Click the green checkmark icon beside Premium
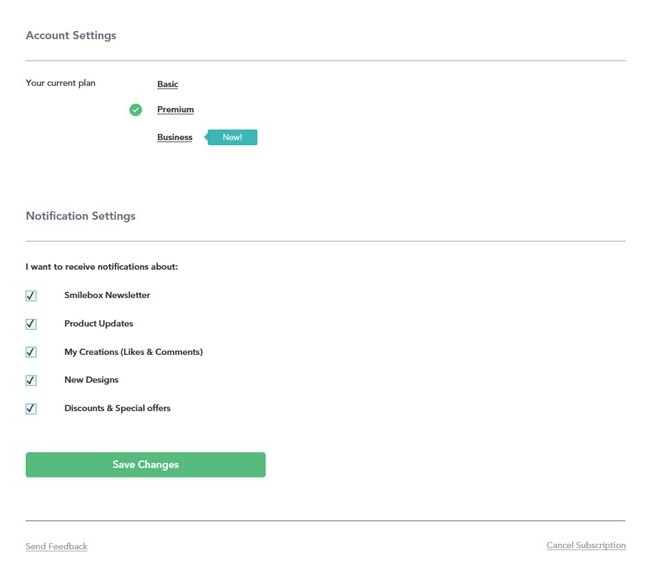 136,110
